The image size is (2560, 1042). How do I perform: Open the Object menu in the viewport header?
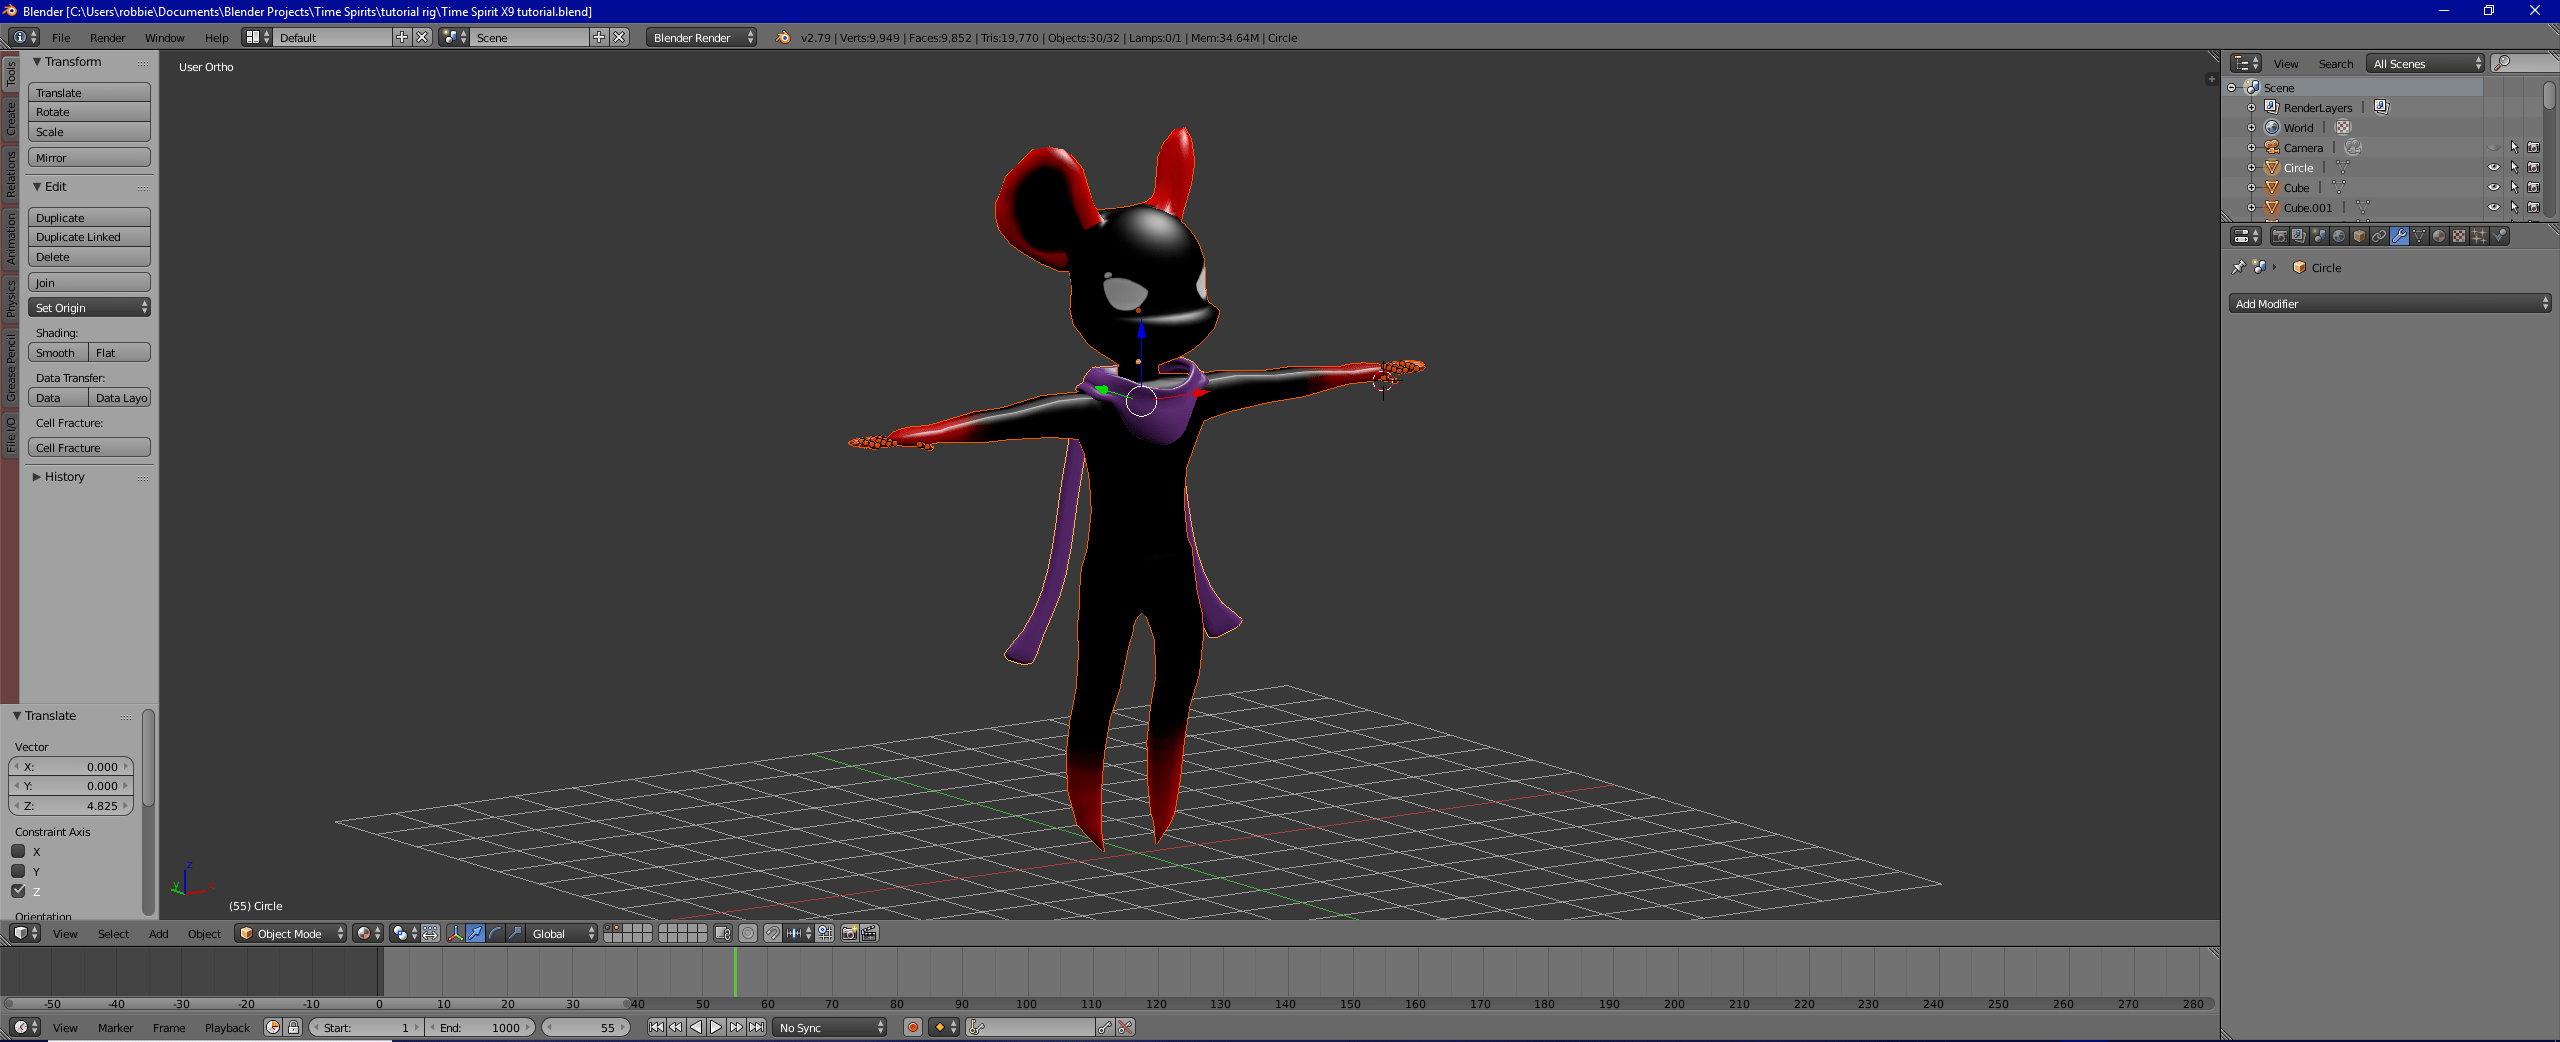204,934
